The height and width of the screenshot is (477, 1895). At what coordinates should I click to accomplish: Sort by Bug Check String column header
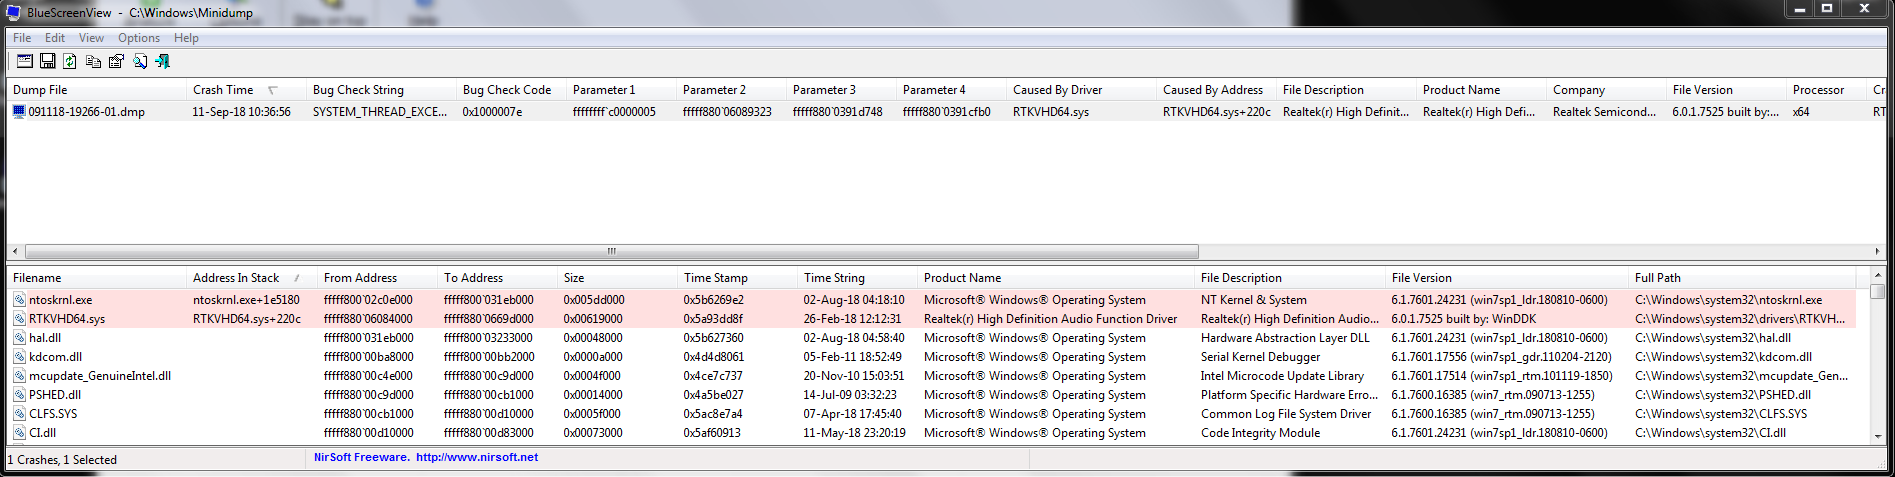tap(380, 90)
